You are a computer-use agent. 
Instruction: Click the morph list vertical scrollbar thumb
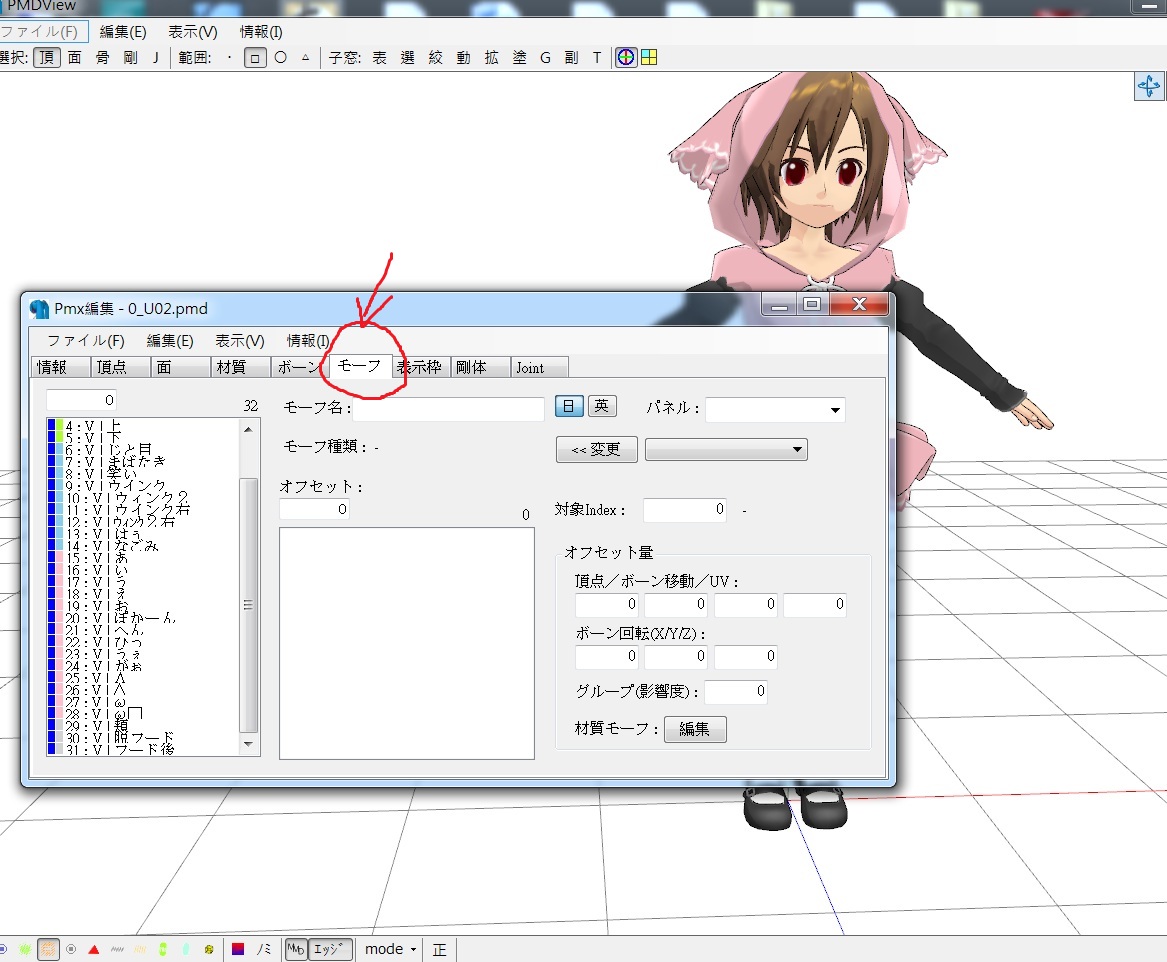tap(249, 605)
